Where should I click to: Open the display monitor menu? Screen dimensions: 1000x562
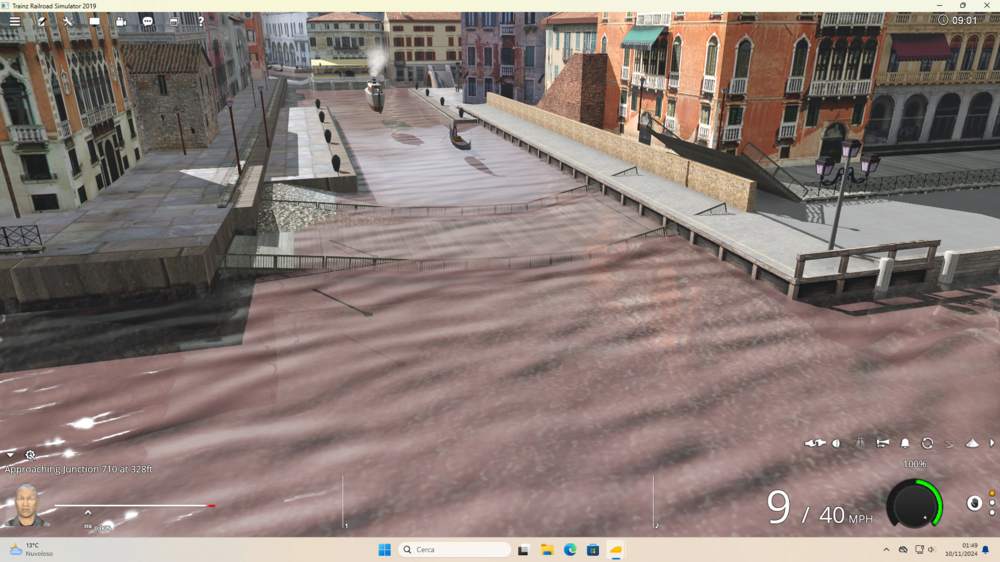click(x=94, y=21)
